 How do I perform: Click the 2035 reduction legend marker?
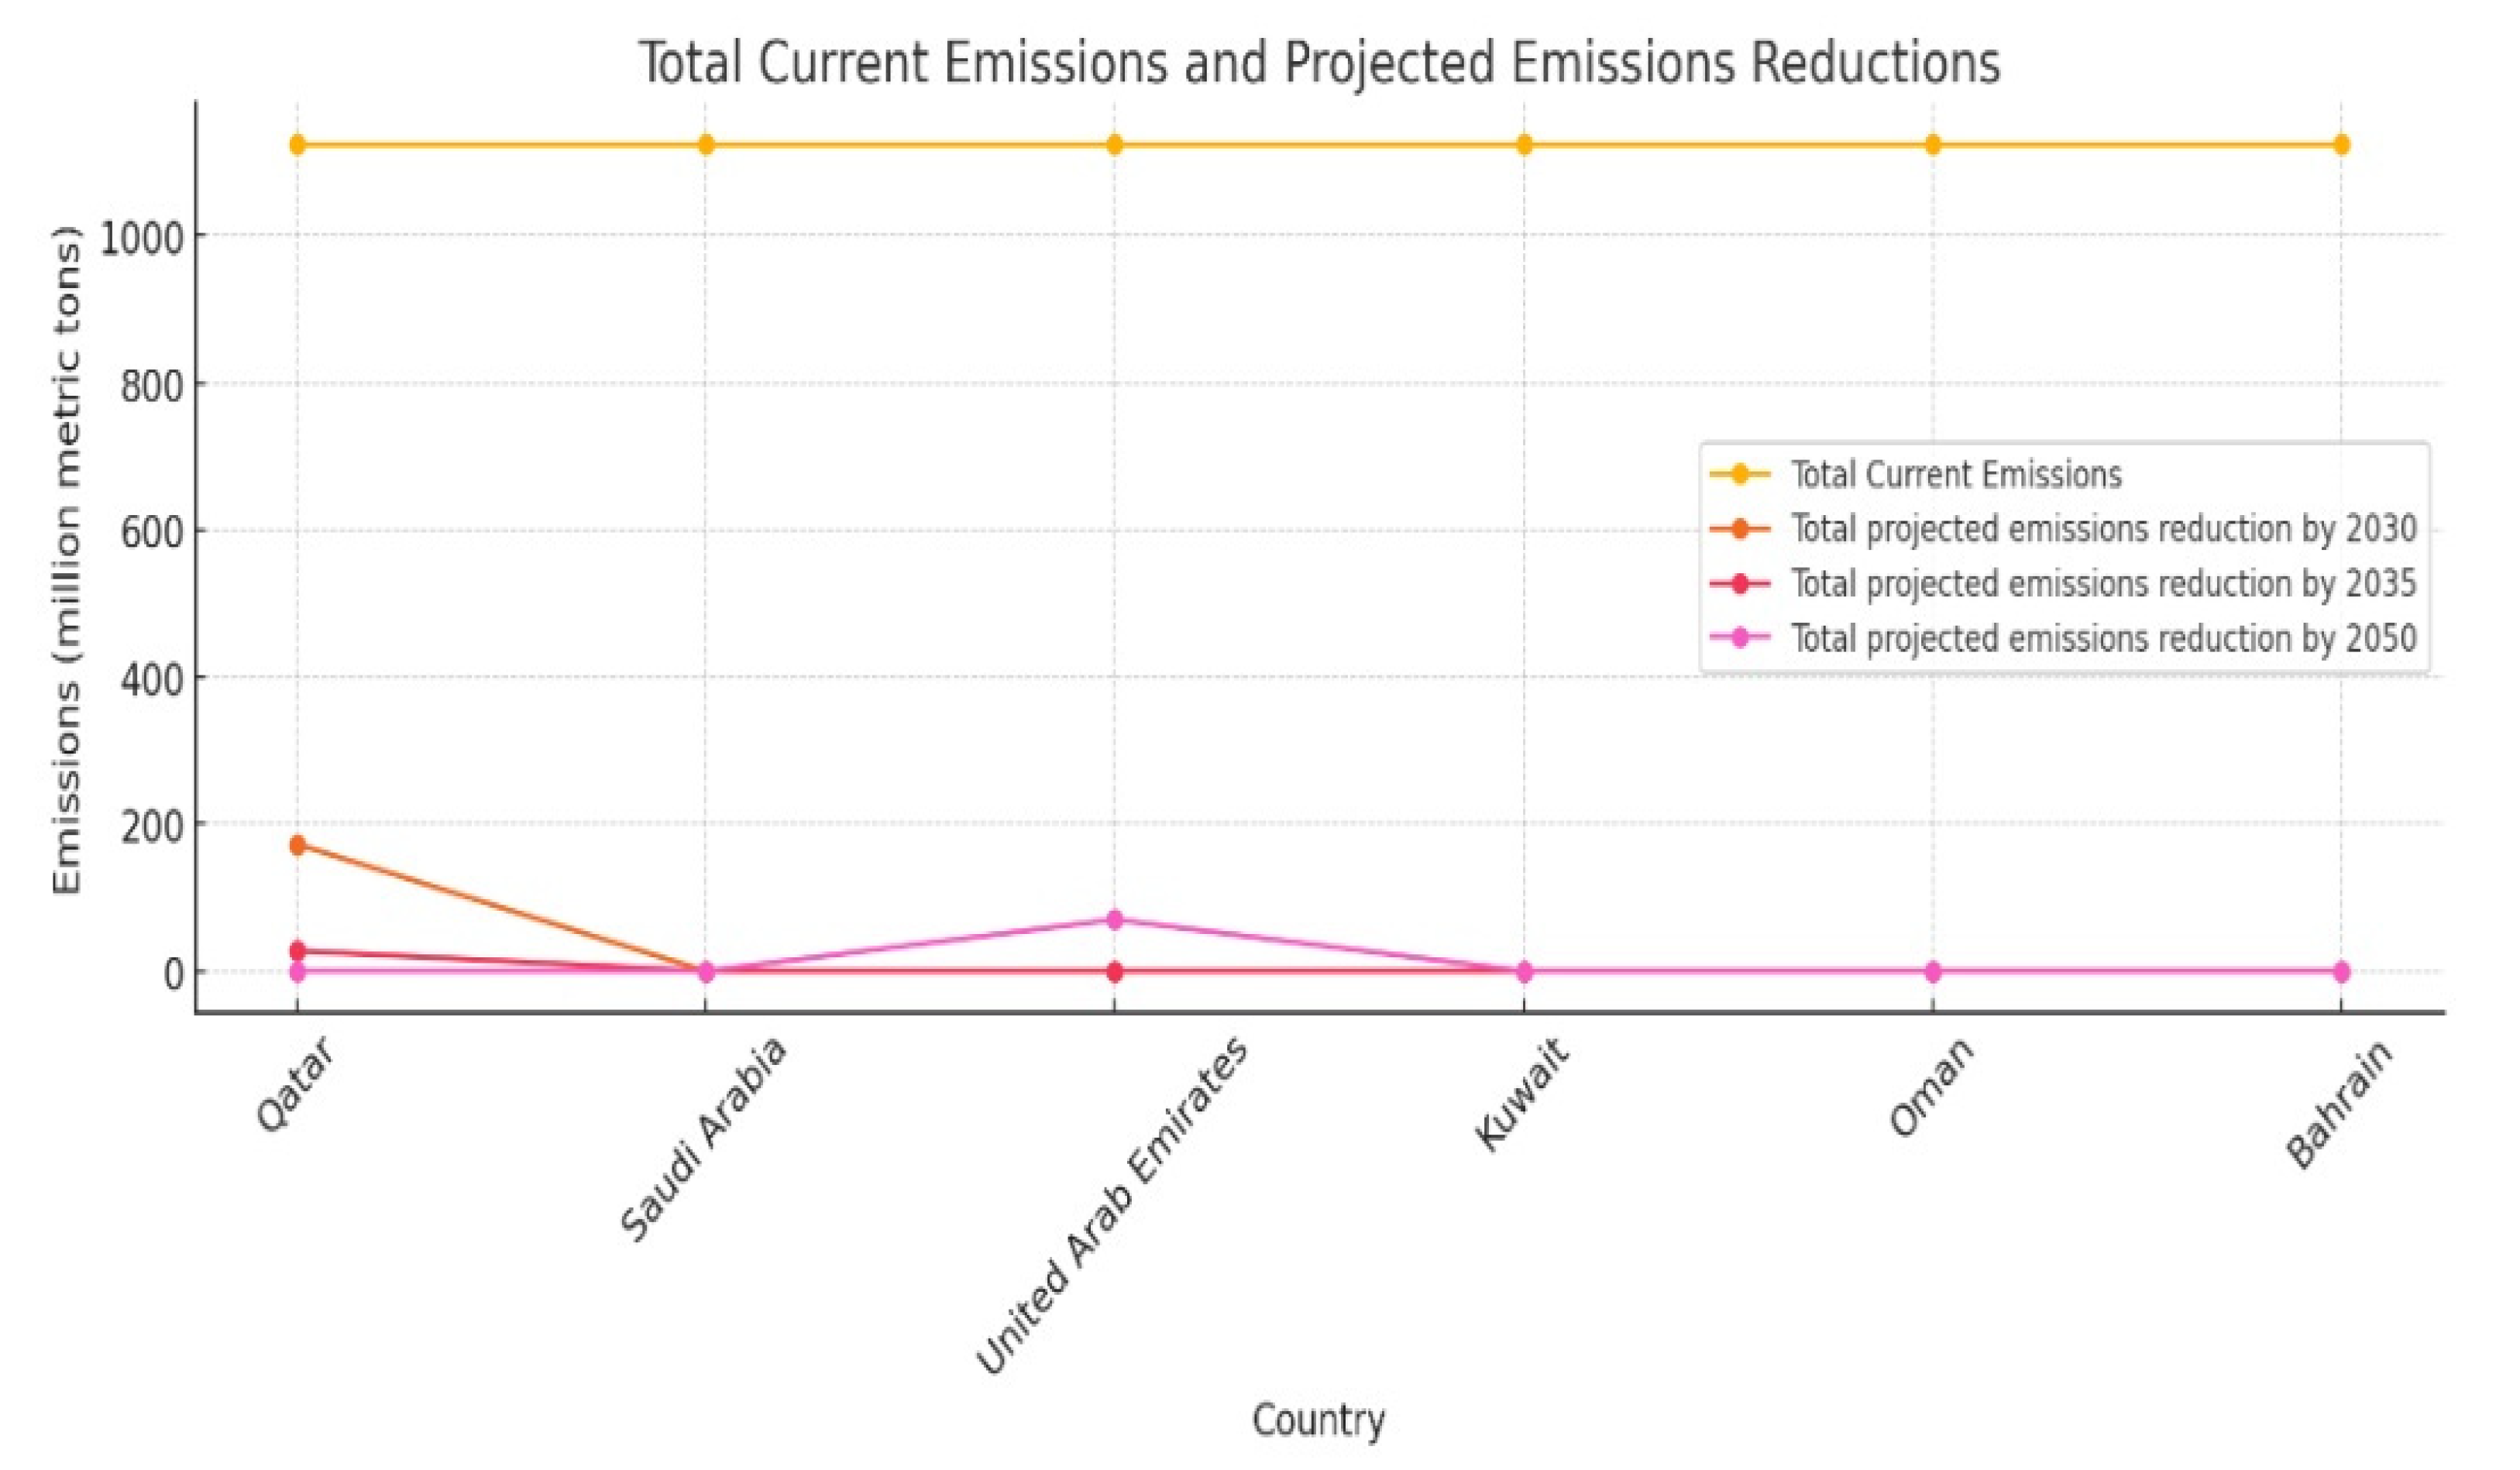1739,584
